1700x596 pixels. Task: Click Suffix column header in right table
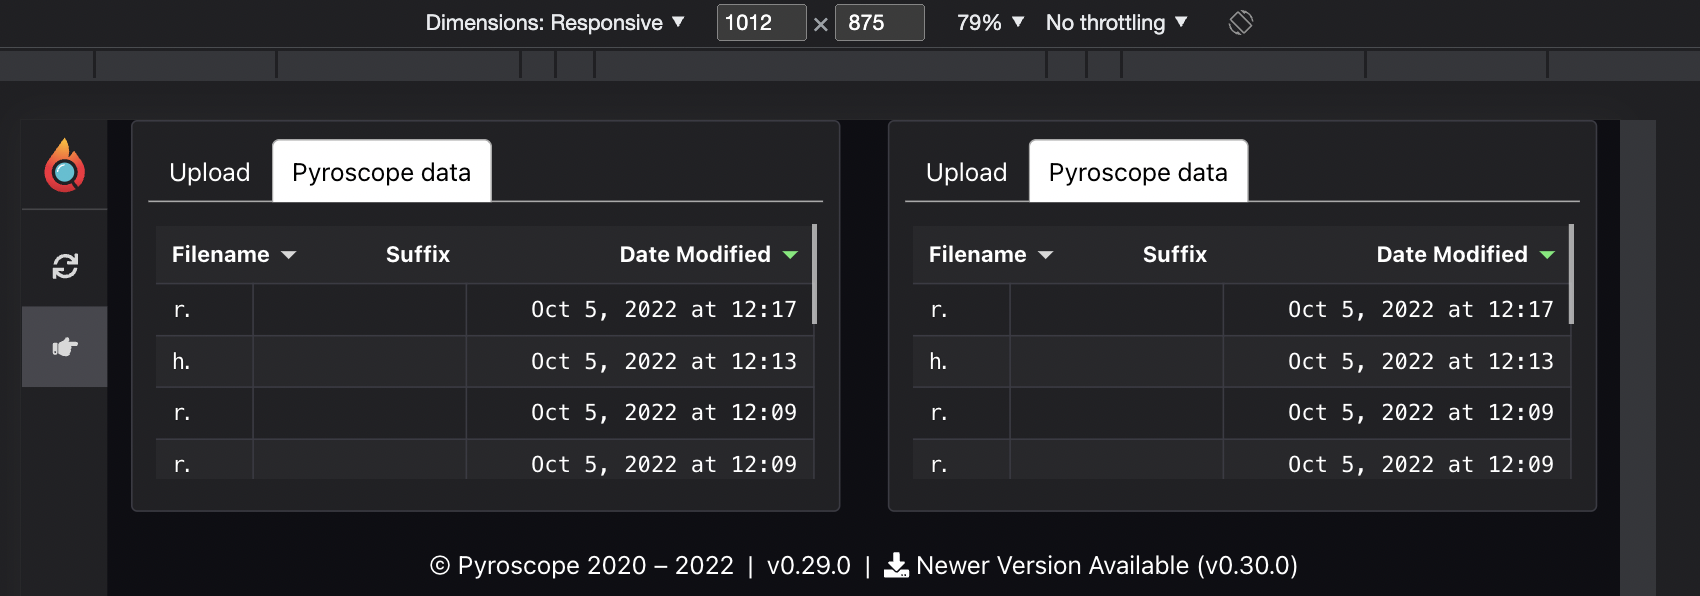coord(1175,254)
